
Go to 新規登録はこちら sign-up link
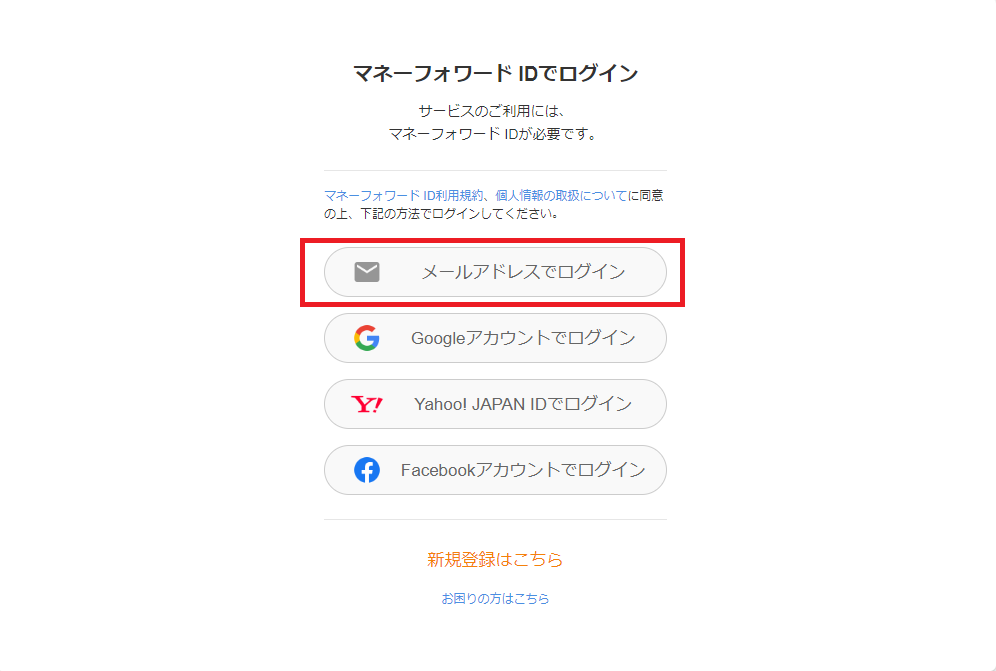coord(495,559)
